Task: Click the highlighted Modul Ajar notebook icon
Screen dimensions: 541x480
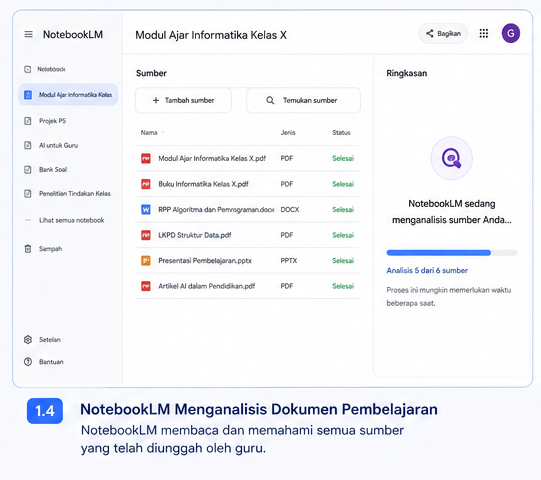Action: [28, 95]
